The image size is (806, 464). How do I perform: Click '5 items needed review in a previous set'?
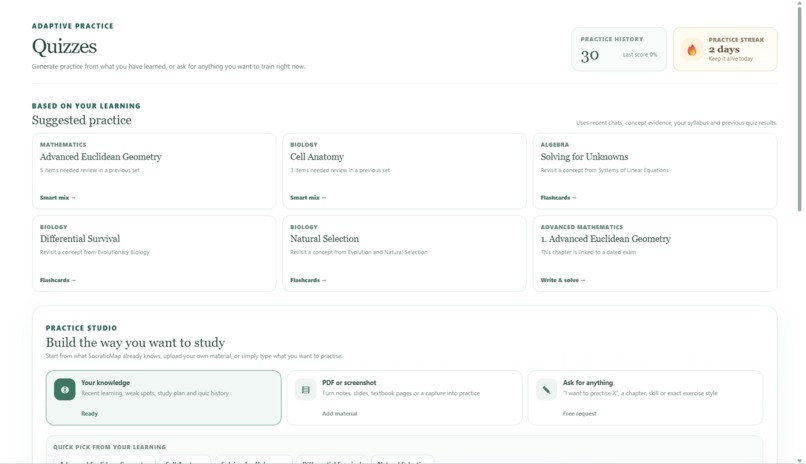89,170
